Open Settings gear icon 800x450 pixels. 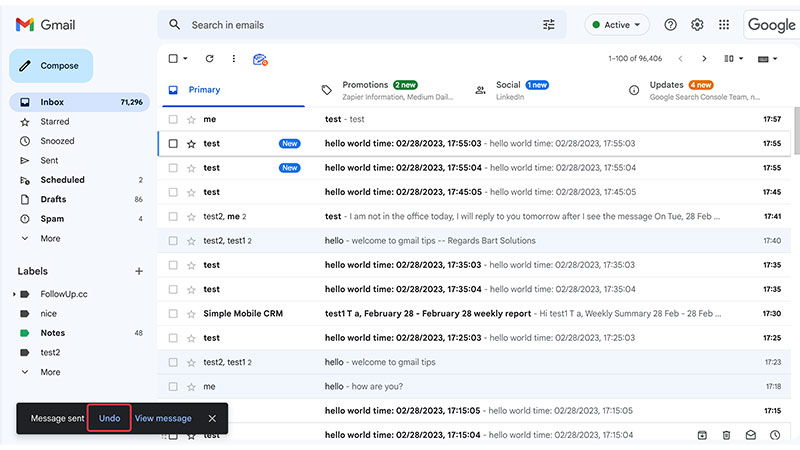coord(697,24)
